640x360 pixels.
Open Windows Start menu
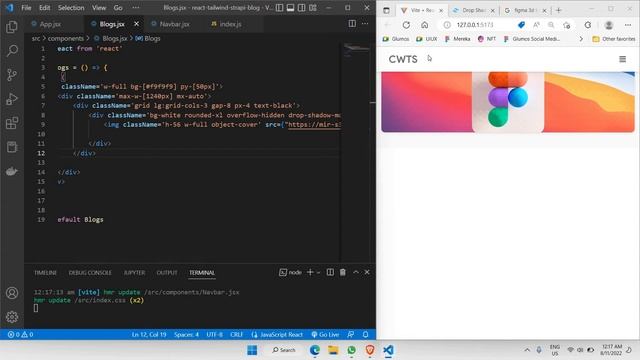click(x=252, y=350)
